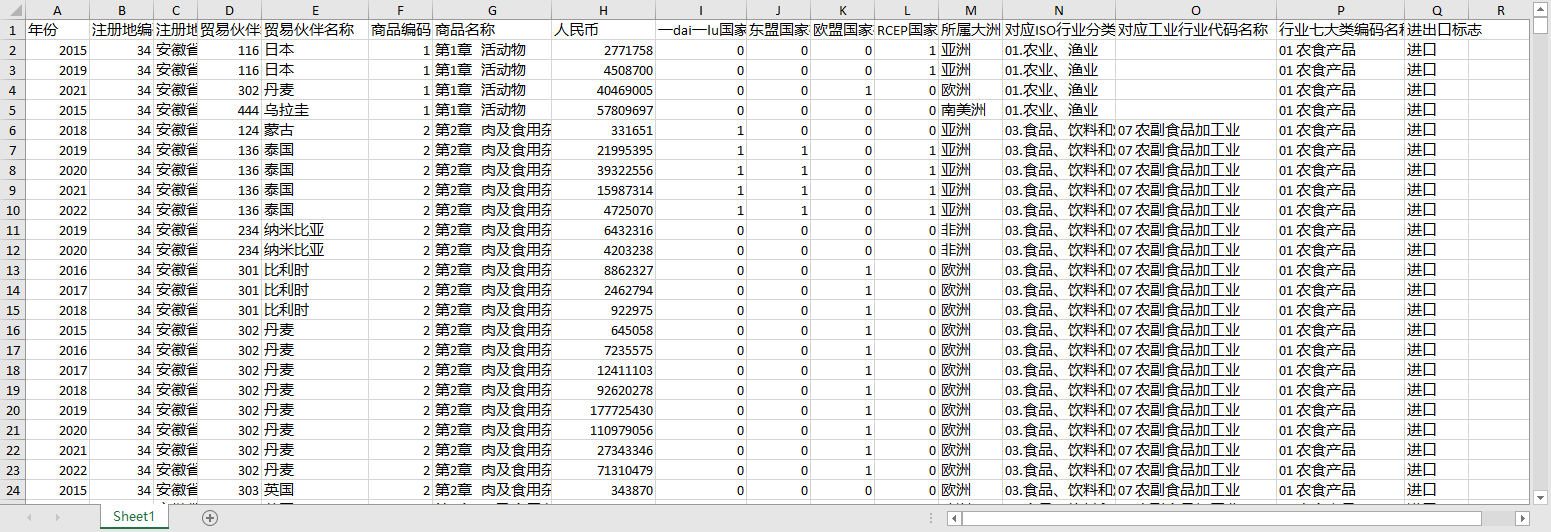Click the RCEP国家 header cell
Image resolution: width=1551 pixels, height=532 pixels.
point(906,30)
